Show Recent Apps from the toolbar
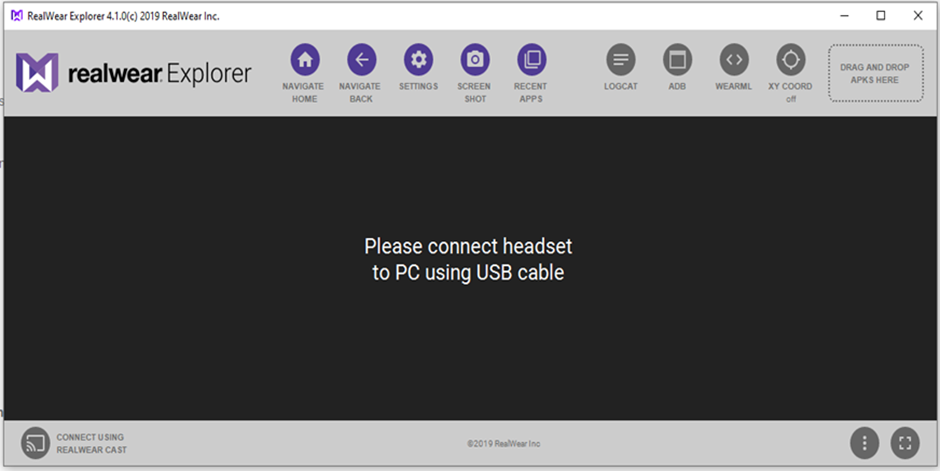The image size is (940, 471). click(531, 60)
